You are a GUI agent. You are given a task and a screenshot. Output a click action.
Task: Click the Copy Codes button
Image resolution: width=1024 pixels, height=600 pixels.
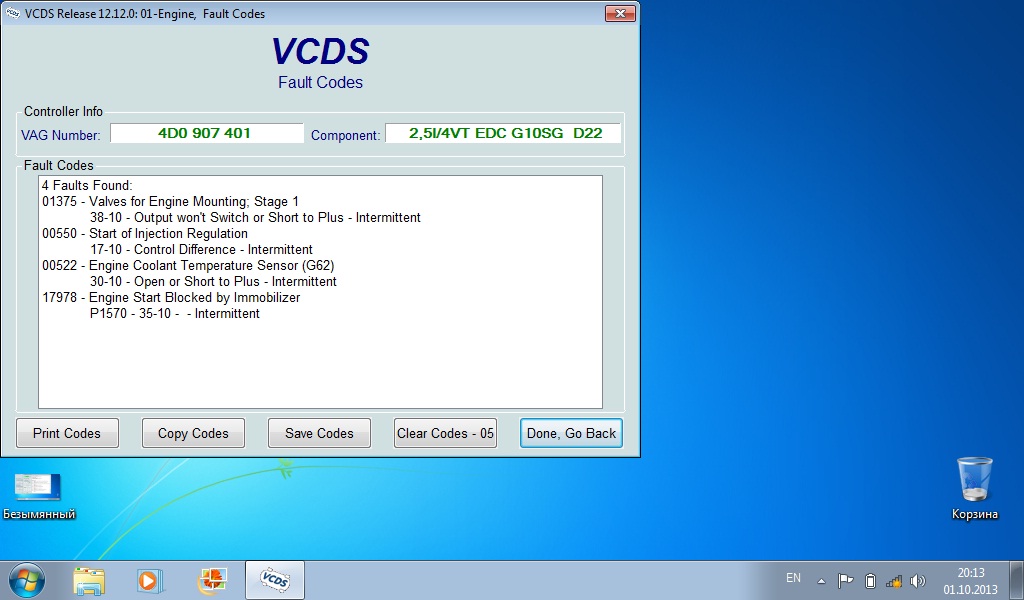pos(193,434)
